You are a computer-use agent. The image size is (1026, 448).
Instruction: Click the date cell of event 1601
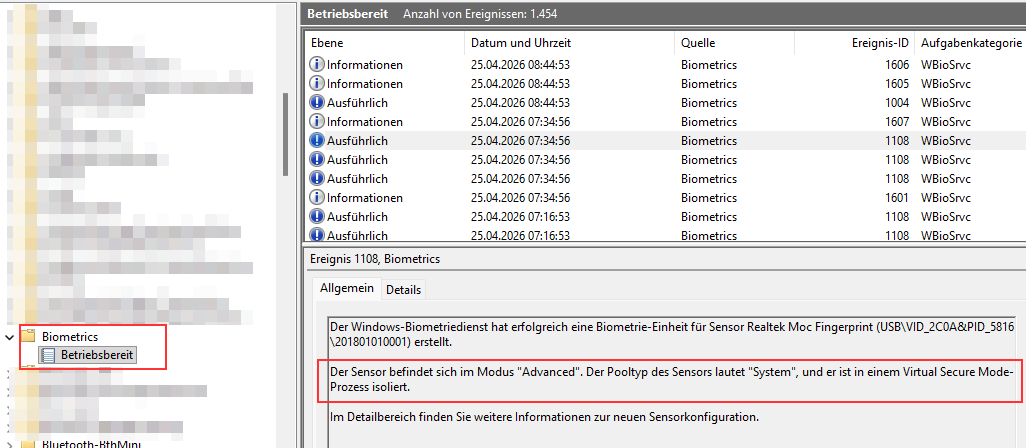pos(520,198)
